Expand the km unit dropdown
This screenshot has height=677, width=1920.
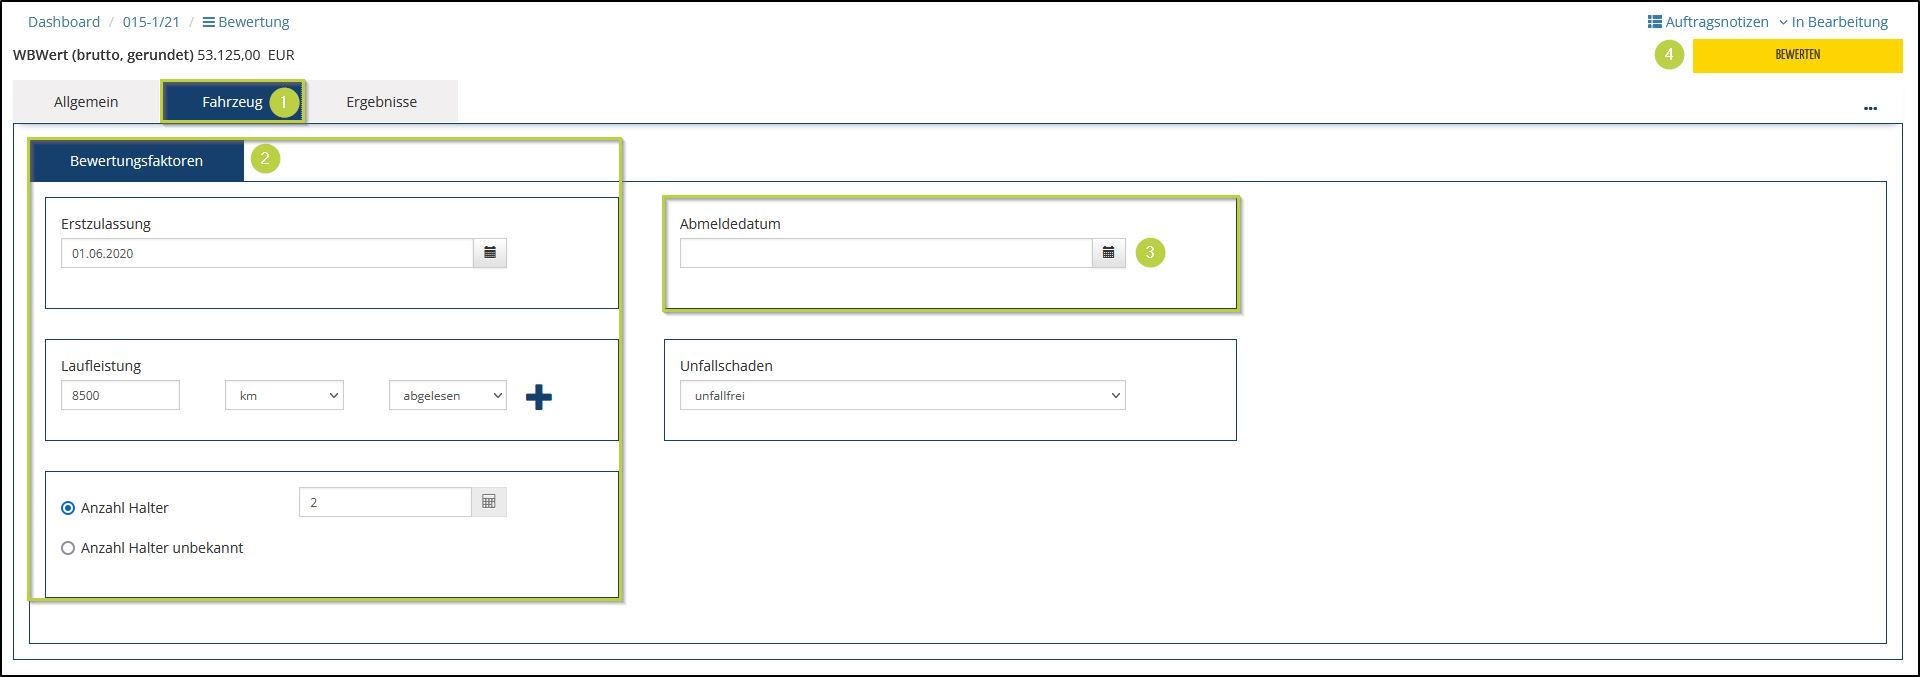tap(284, 396)
